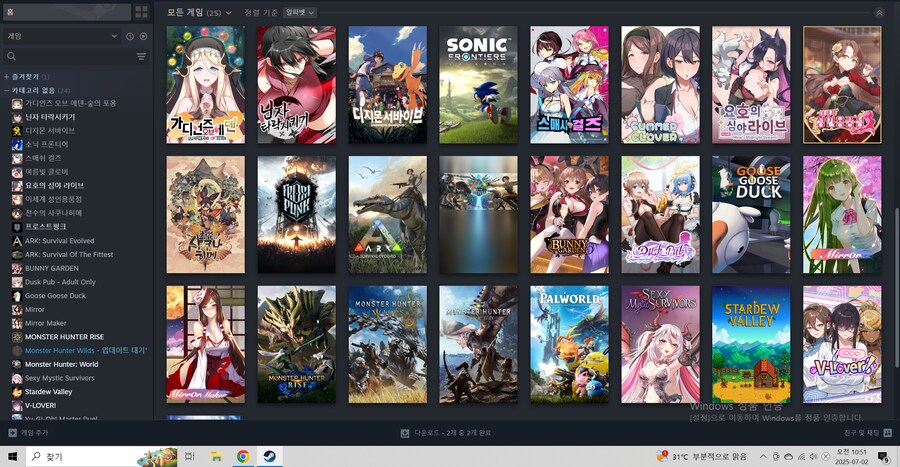The width and height of the screenshot is (900, 467).
Task: Show hidden tray icons chevron
Action: point(763,457)
